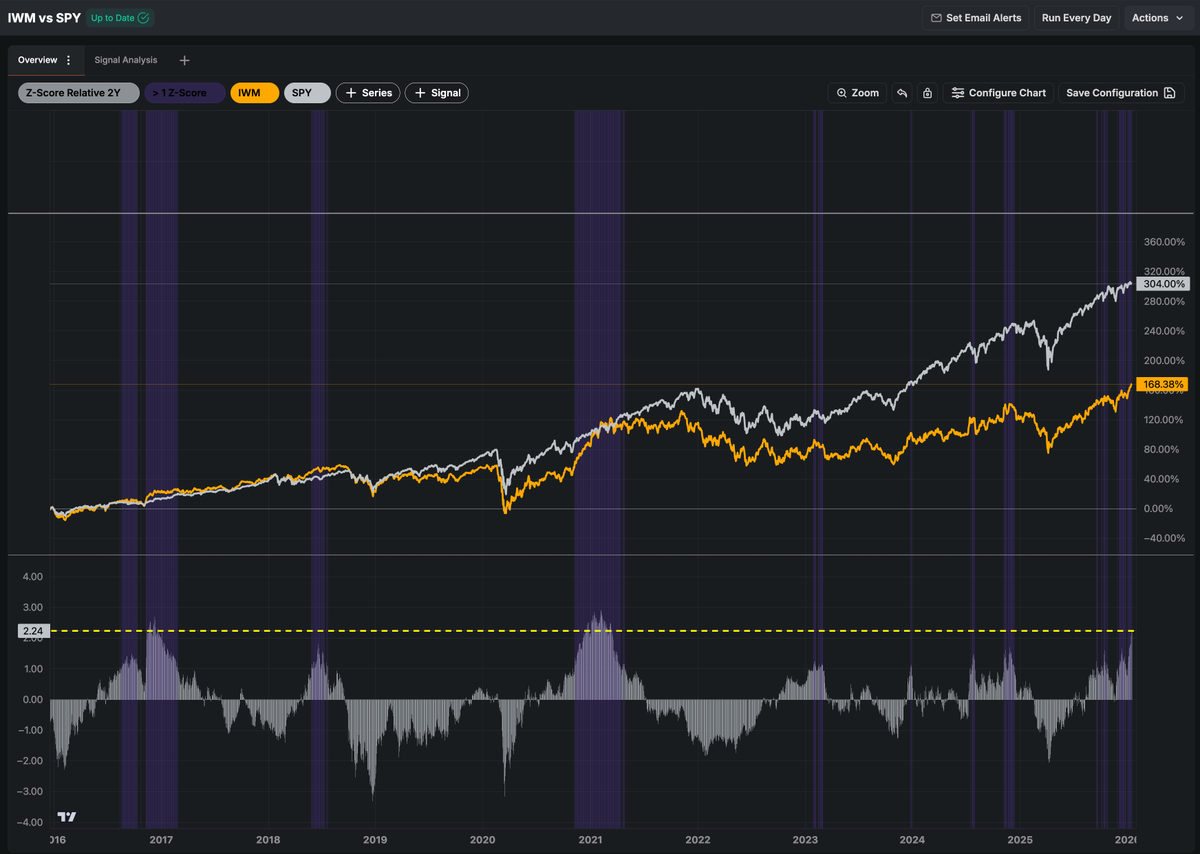Toggle the chart lock icon

(927, 92)
